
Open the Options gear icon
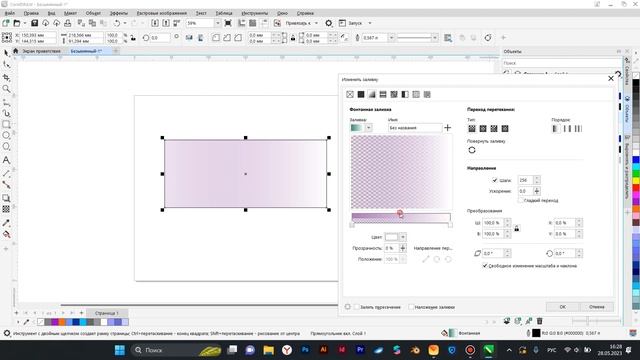click(329, 23)
